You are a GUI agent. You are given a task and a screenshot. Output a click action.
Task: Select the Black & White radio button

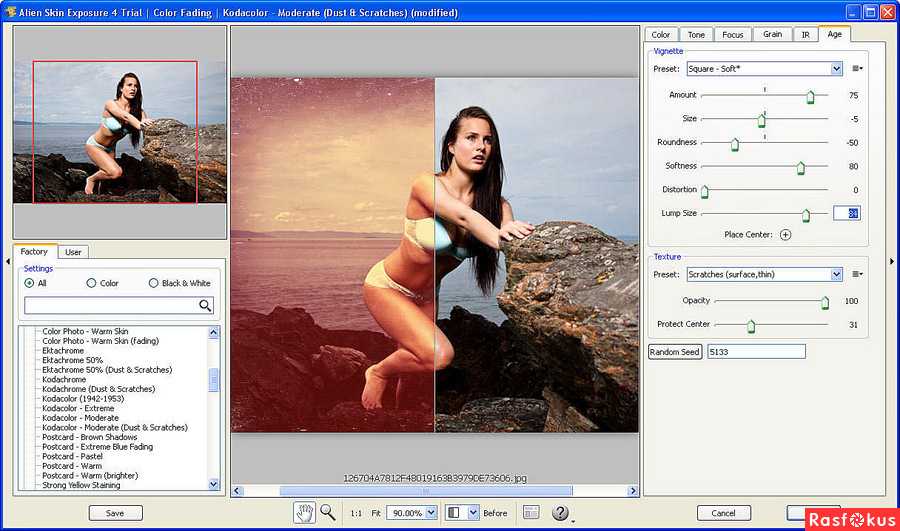point(153,283)
